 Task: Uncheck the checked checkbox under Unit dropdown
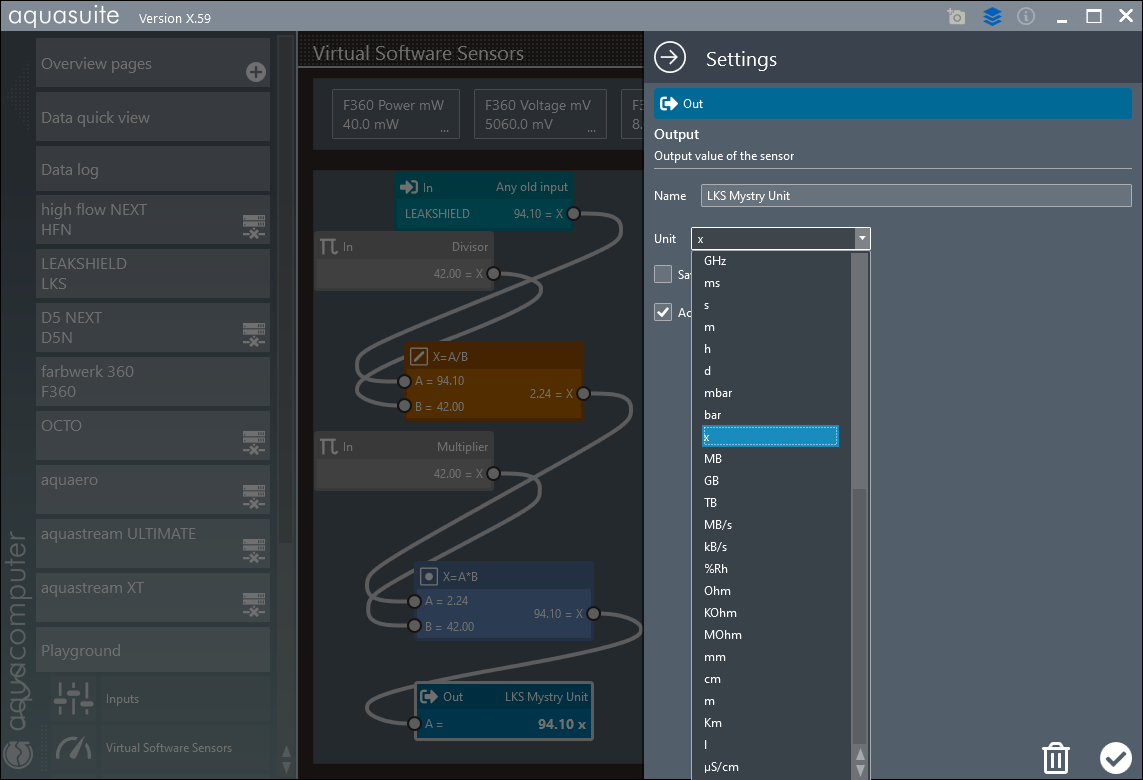663,312
